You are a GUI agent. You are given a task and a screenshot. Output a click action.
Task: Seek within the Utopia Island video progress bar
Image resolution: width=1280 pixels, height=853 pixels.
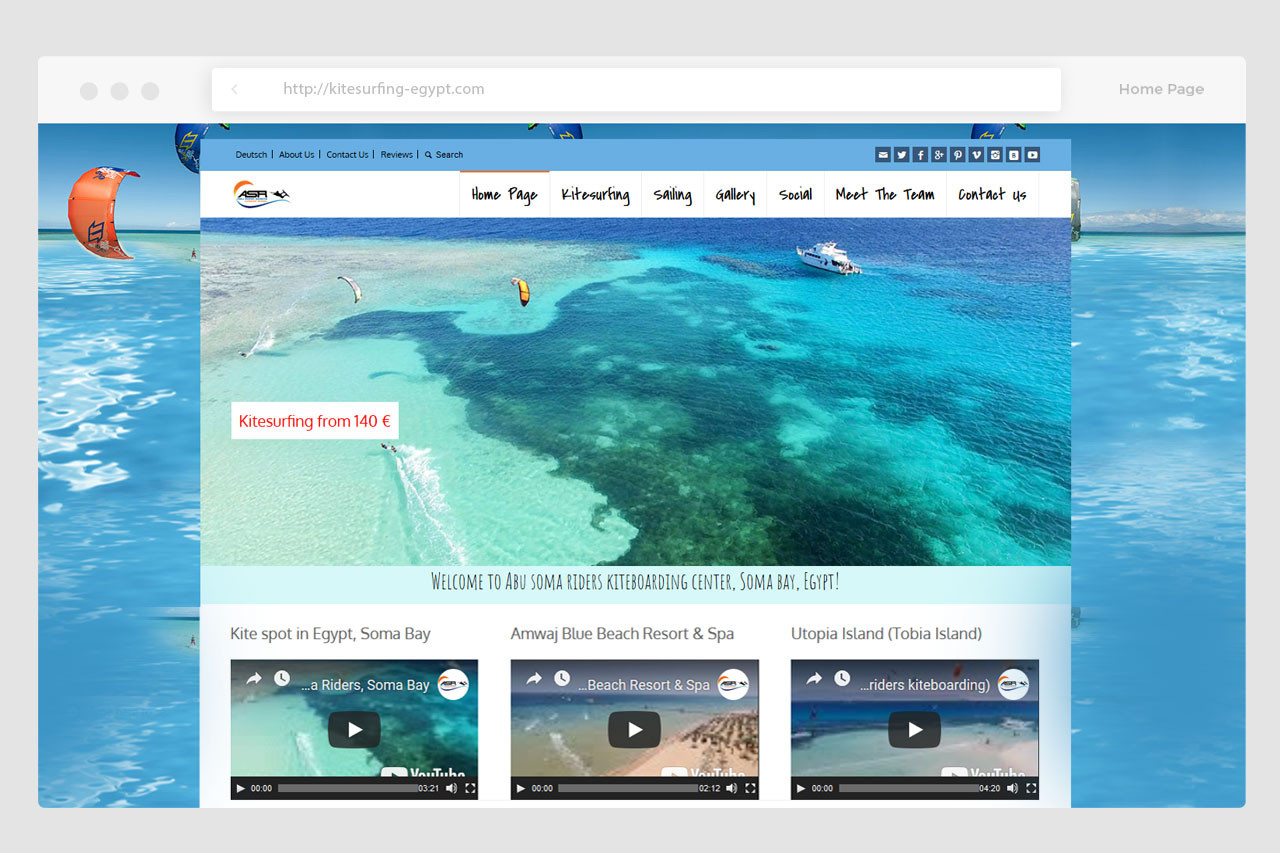tap(908, 789)
